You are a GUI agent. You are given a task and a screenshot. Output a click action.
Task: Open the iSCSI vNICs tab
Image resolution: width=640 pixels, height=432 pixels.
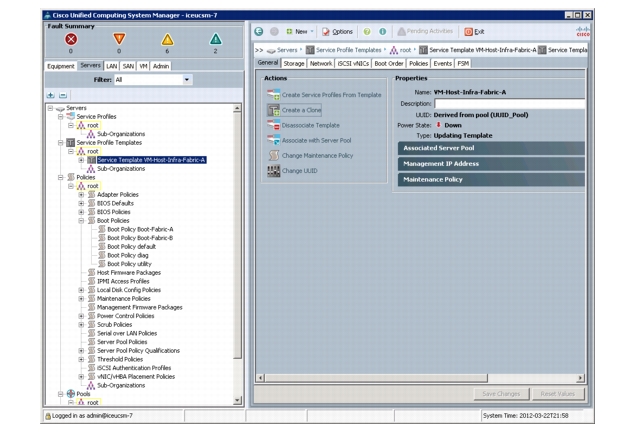coord(353,64)
